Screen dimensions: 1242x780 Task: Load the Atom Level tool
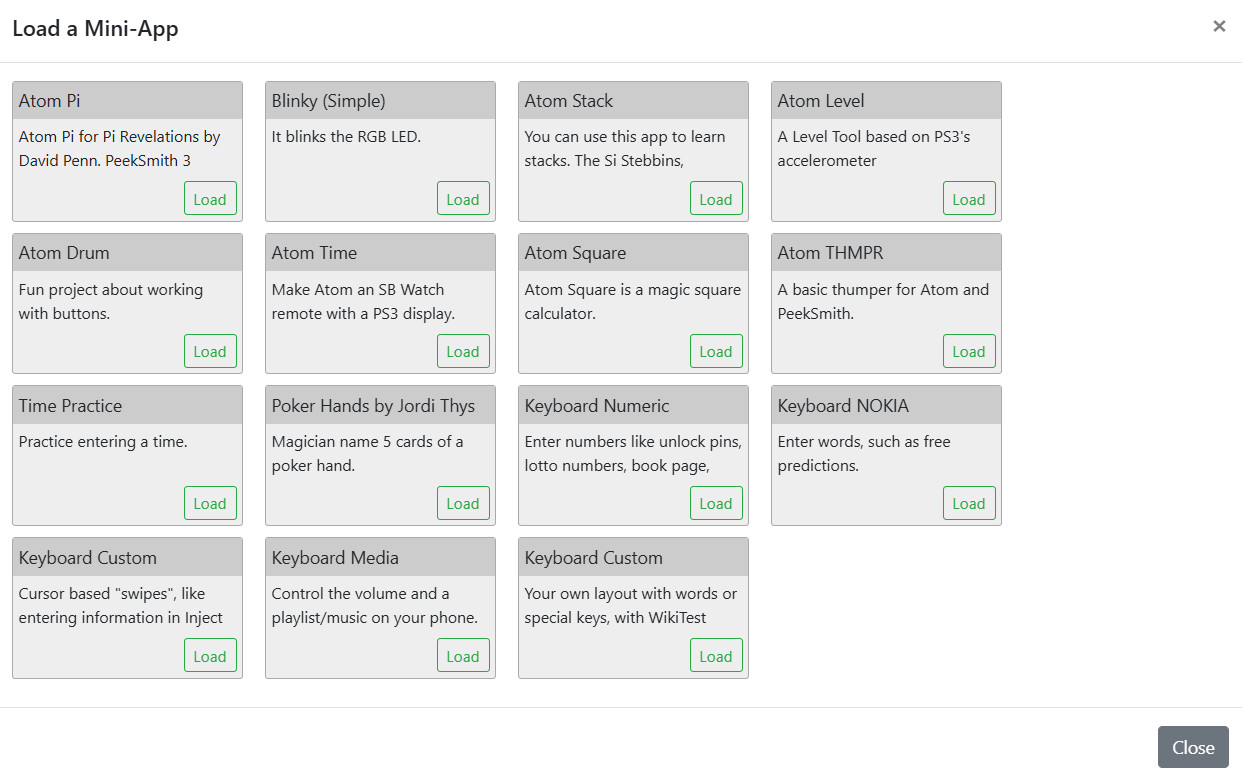click(969, 199)
